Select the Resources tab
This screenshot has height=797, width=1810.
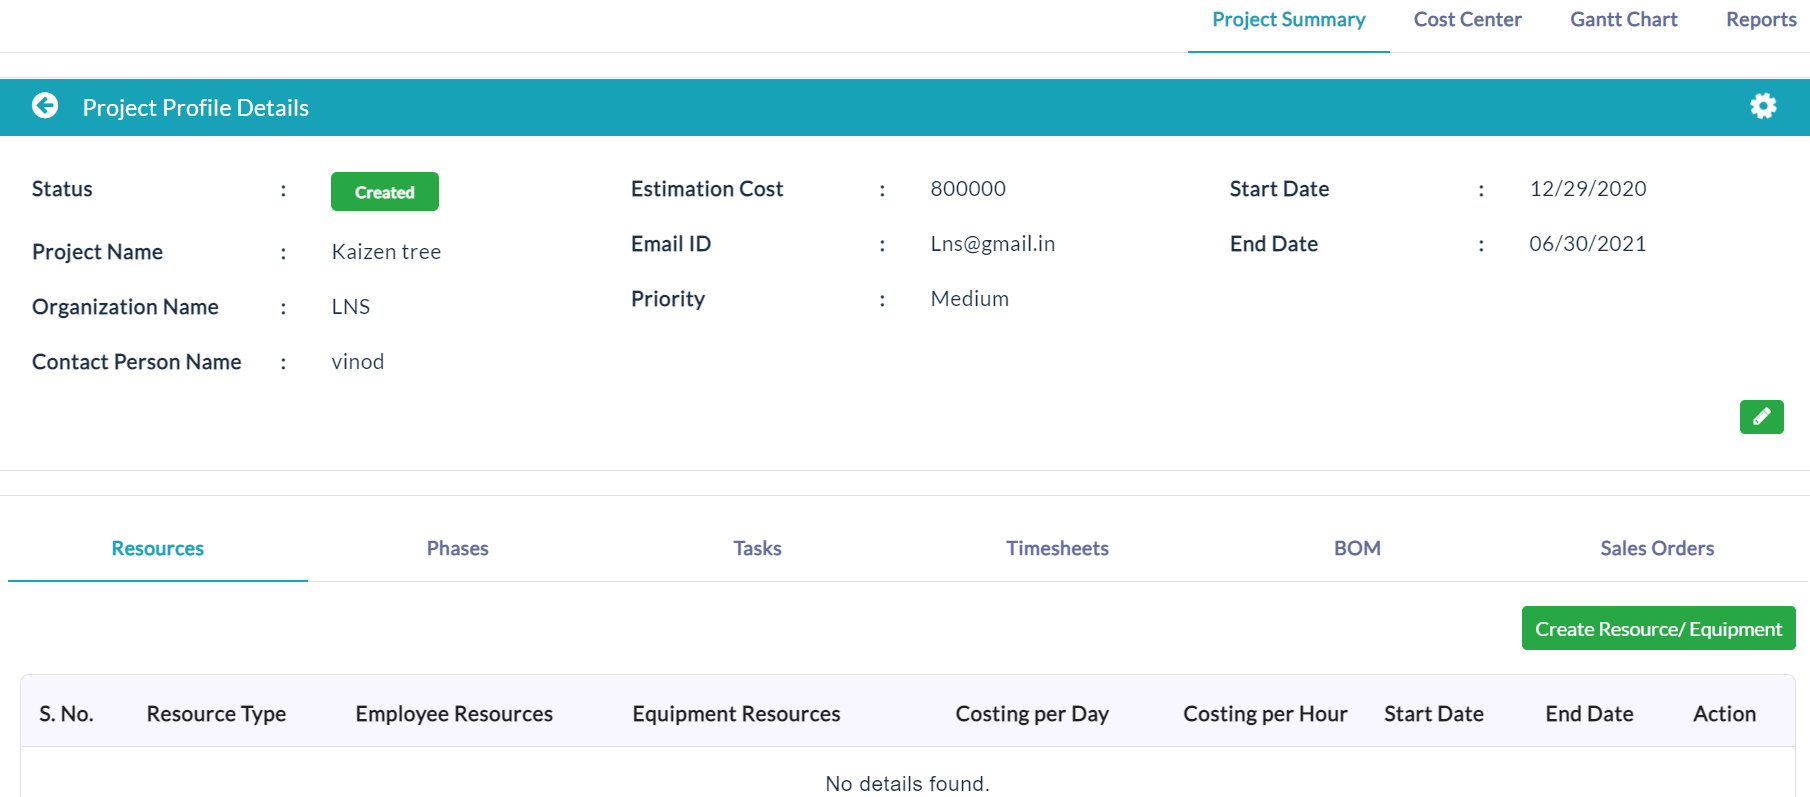coord(158,548)
